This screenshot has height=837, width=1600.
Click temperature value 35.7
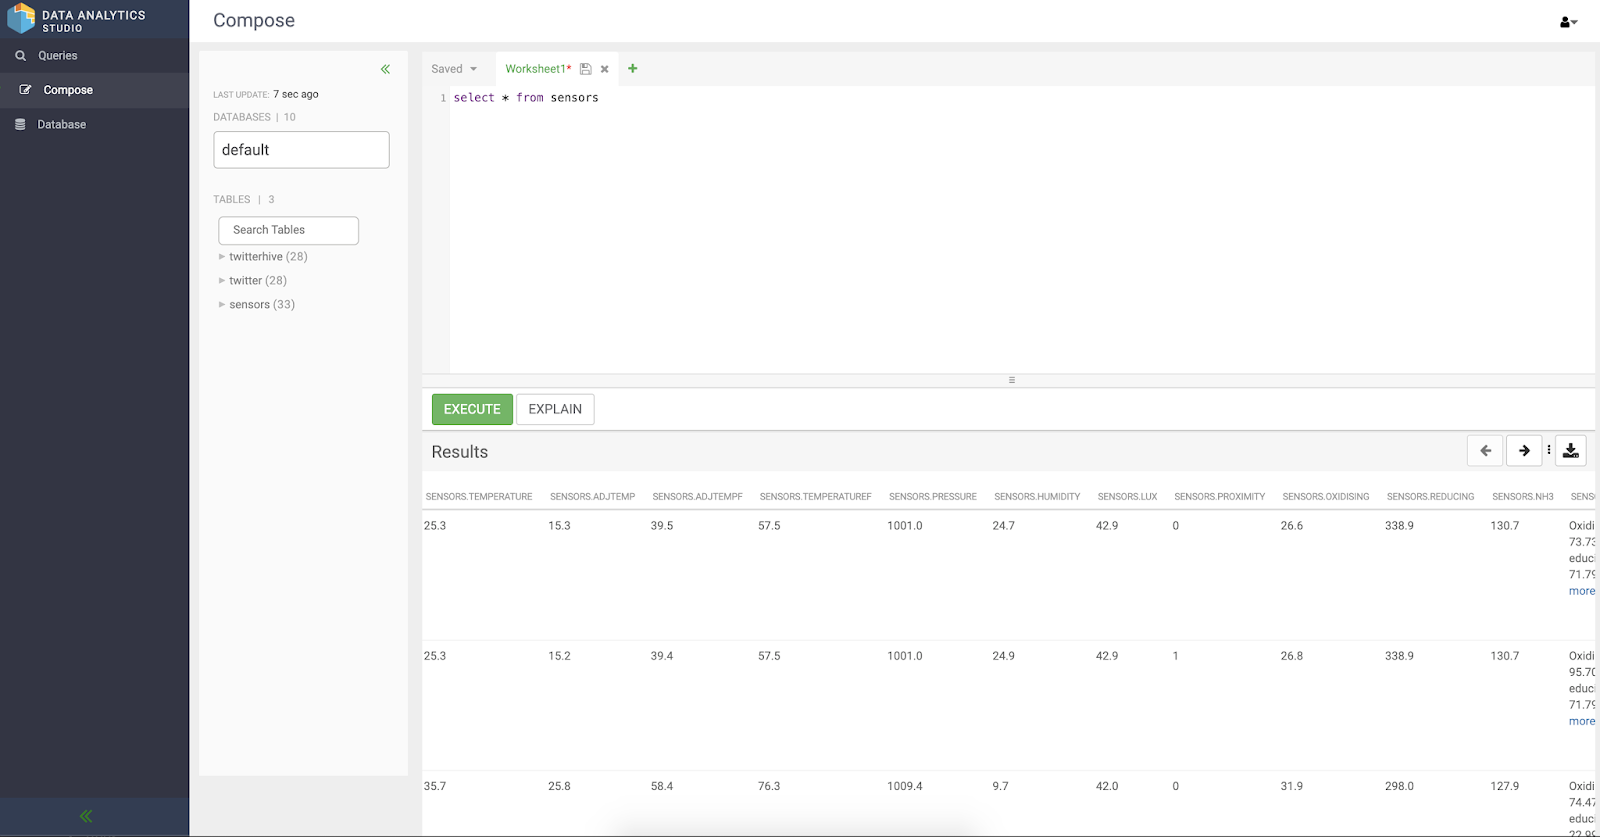[435, 787]
